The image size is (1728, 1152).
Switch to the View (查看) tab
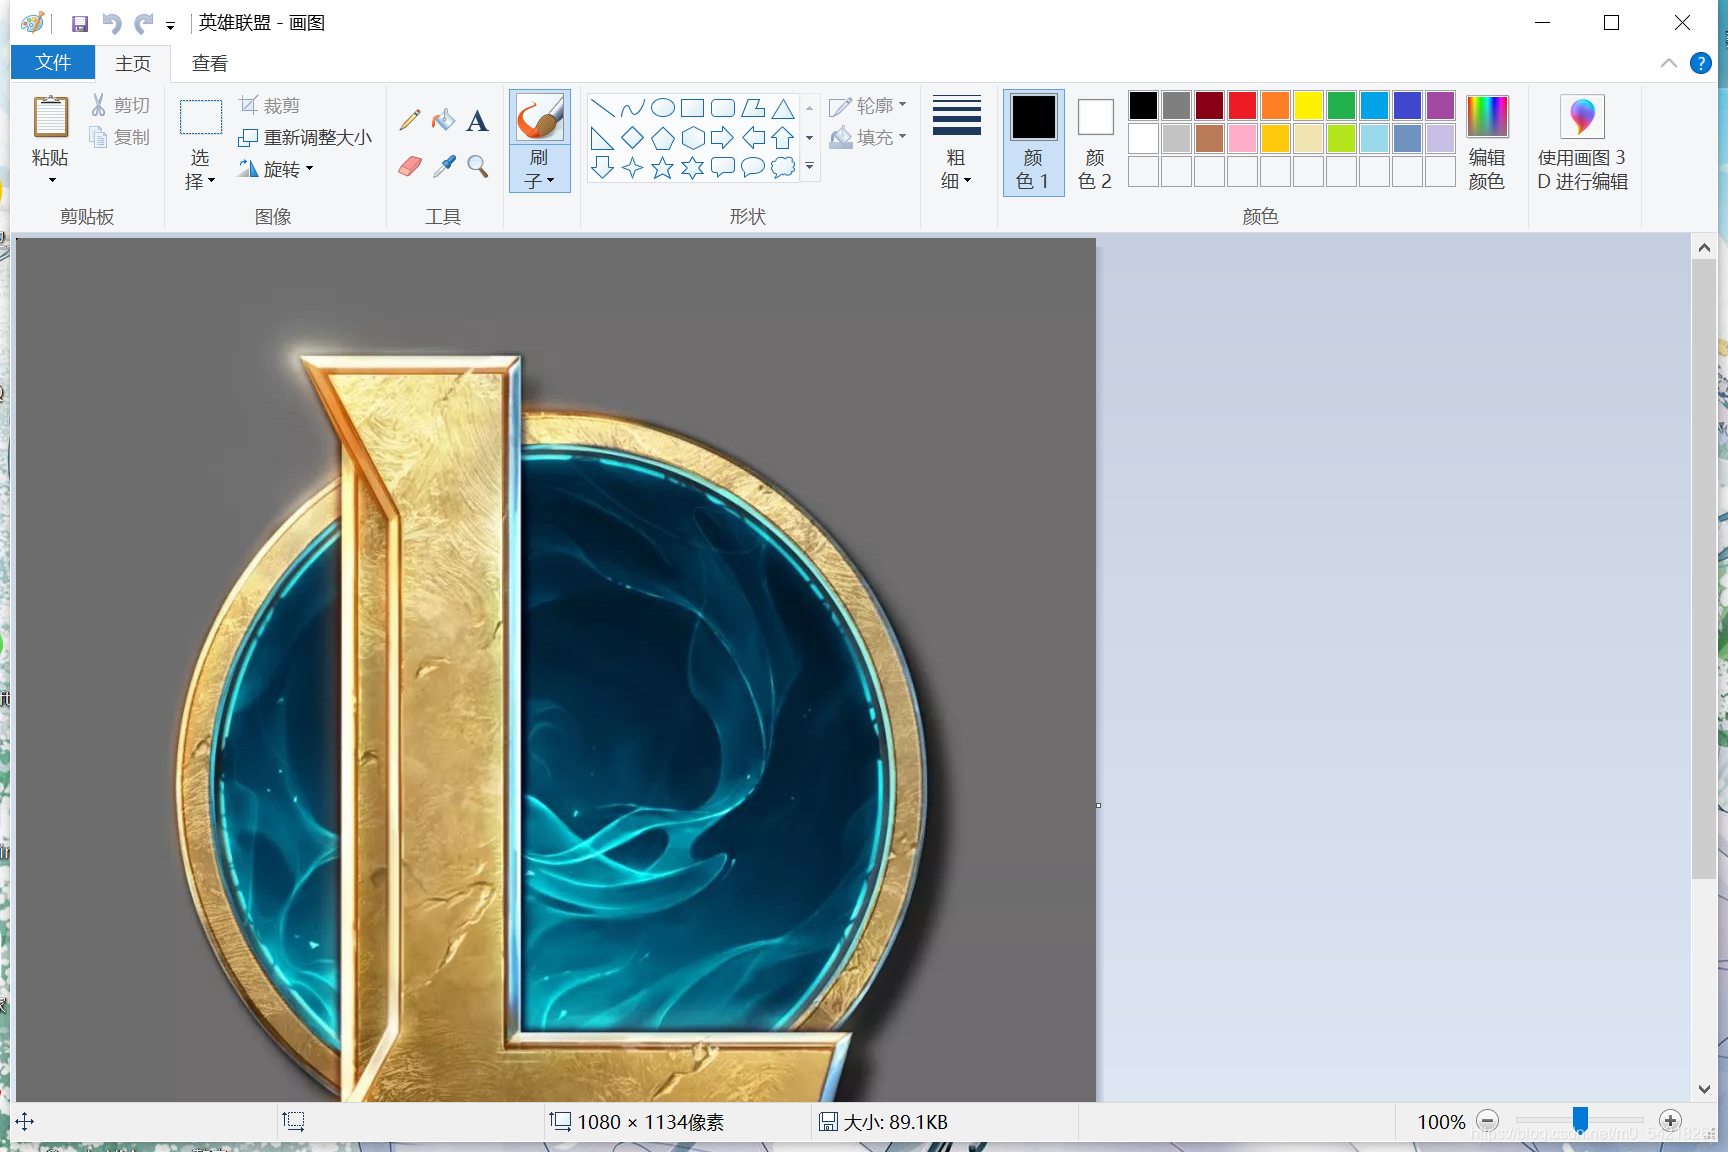coord(210,63)
